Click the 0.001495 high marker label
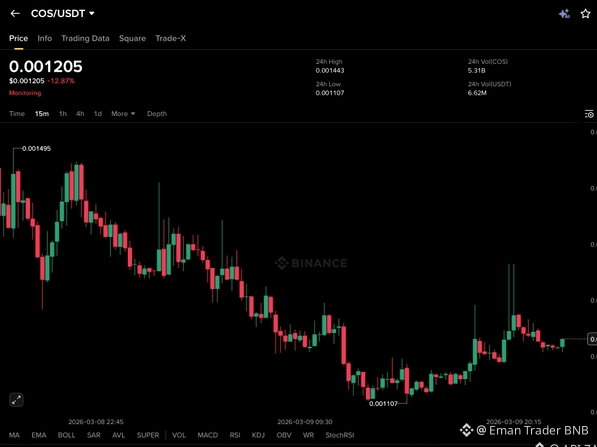 (x=36, y=148)
